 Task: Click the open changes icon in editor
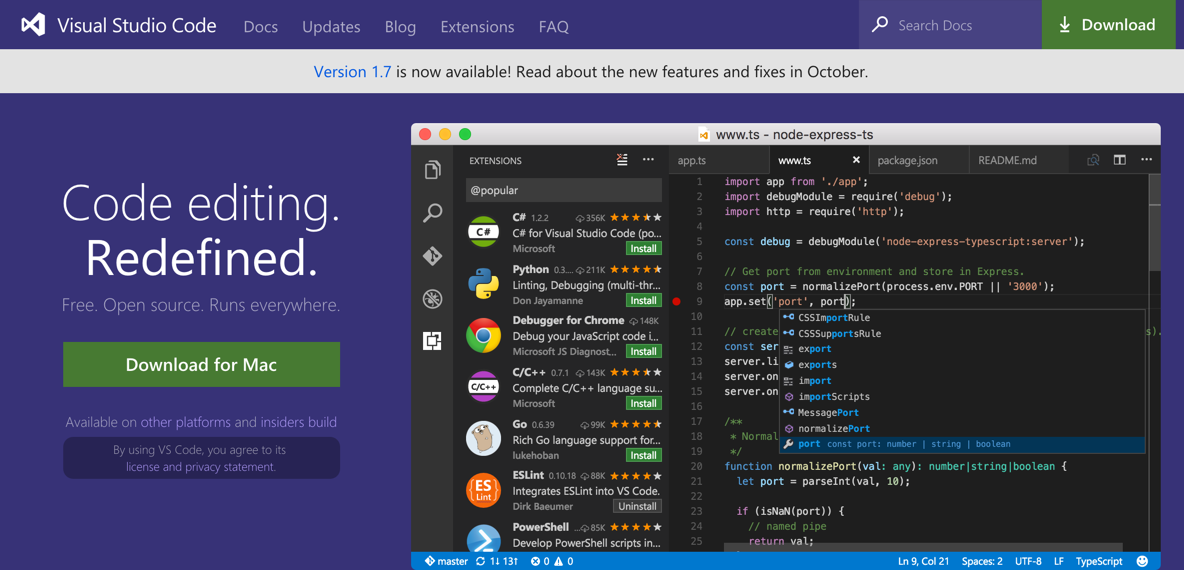pyautogui.click(x=1093, y=160)
